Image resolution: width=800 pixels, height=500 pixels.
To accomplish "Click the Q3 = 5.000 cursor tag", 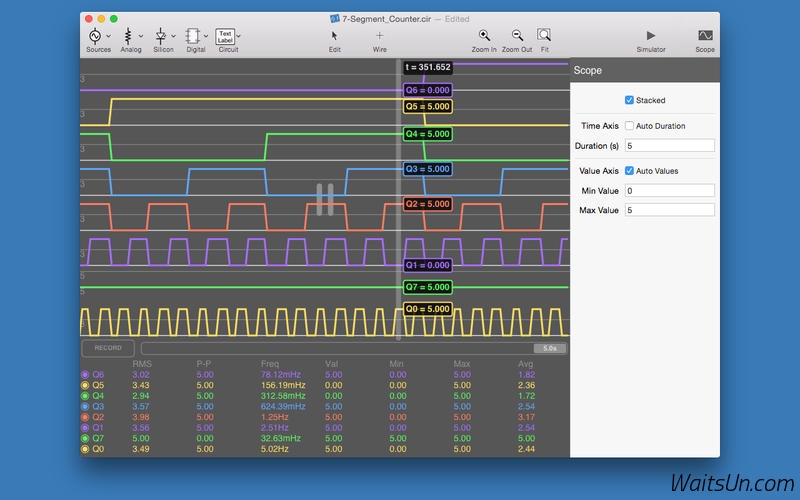I will [428, 169].
